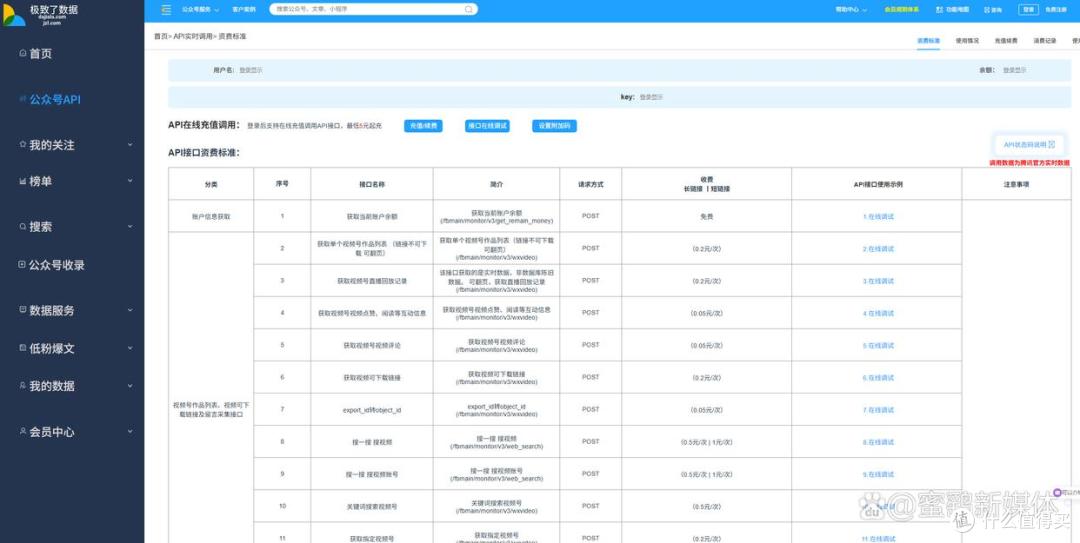The width and height of the screenshot is (1080, 543).
Task: Click the 注意事项 column header
Action: pos(1016,185)
